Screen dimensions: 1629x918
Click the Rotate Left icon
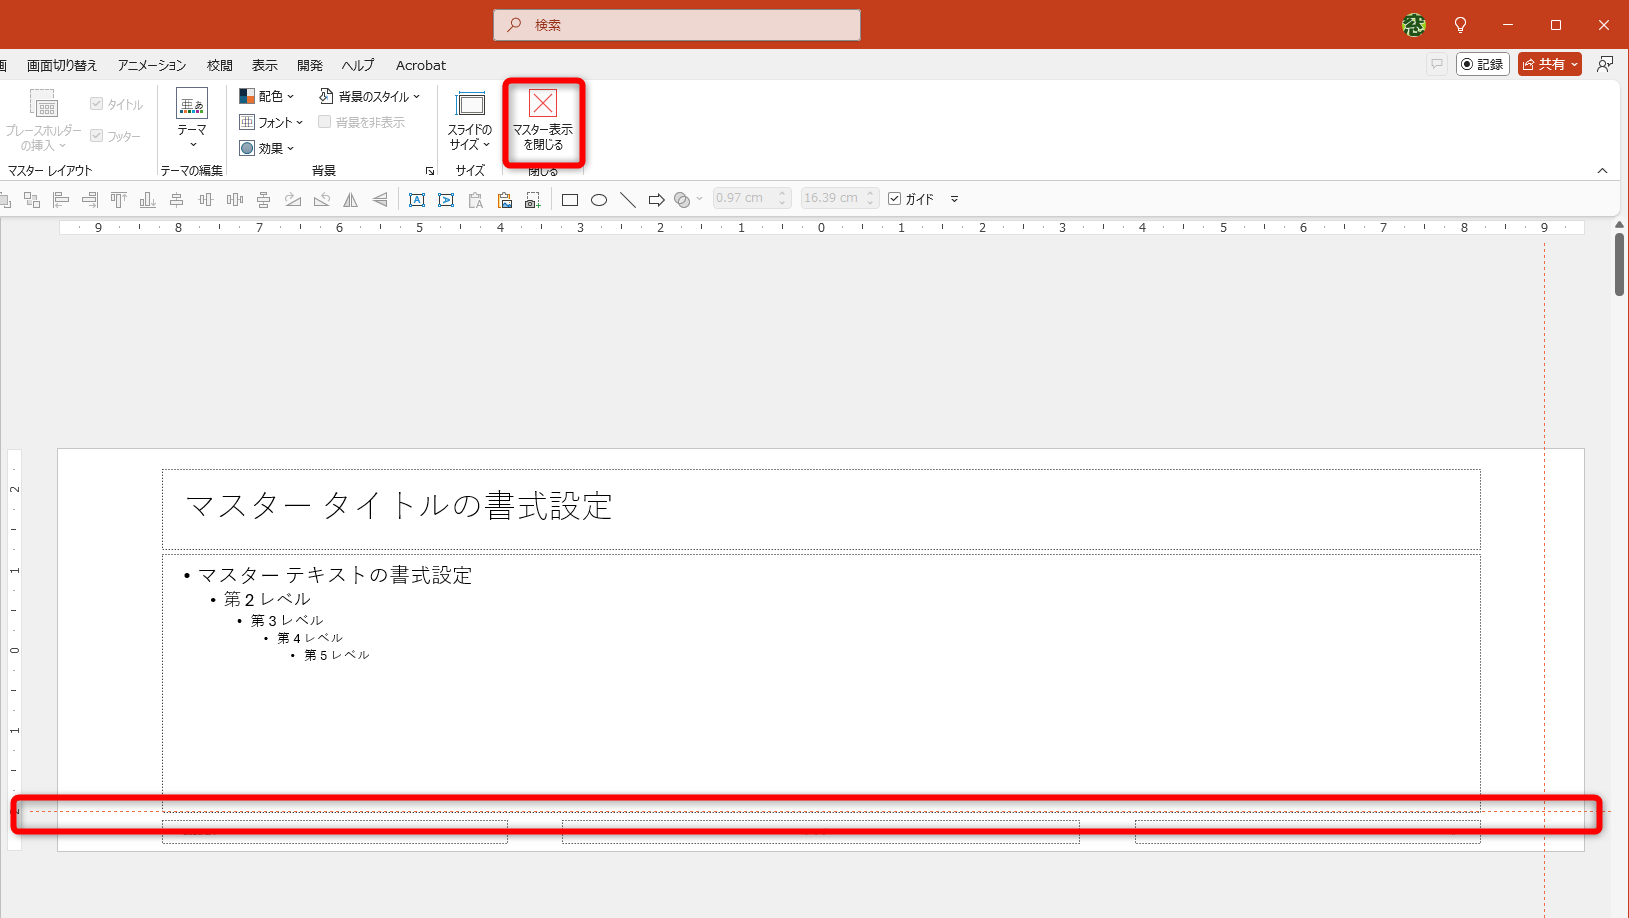pyautogui.click(x=322, y=200)
